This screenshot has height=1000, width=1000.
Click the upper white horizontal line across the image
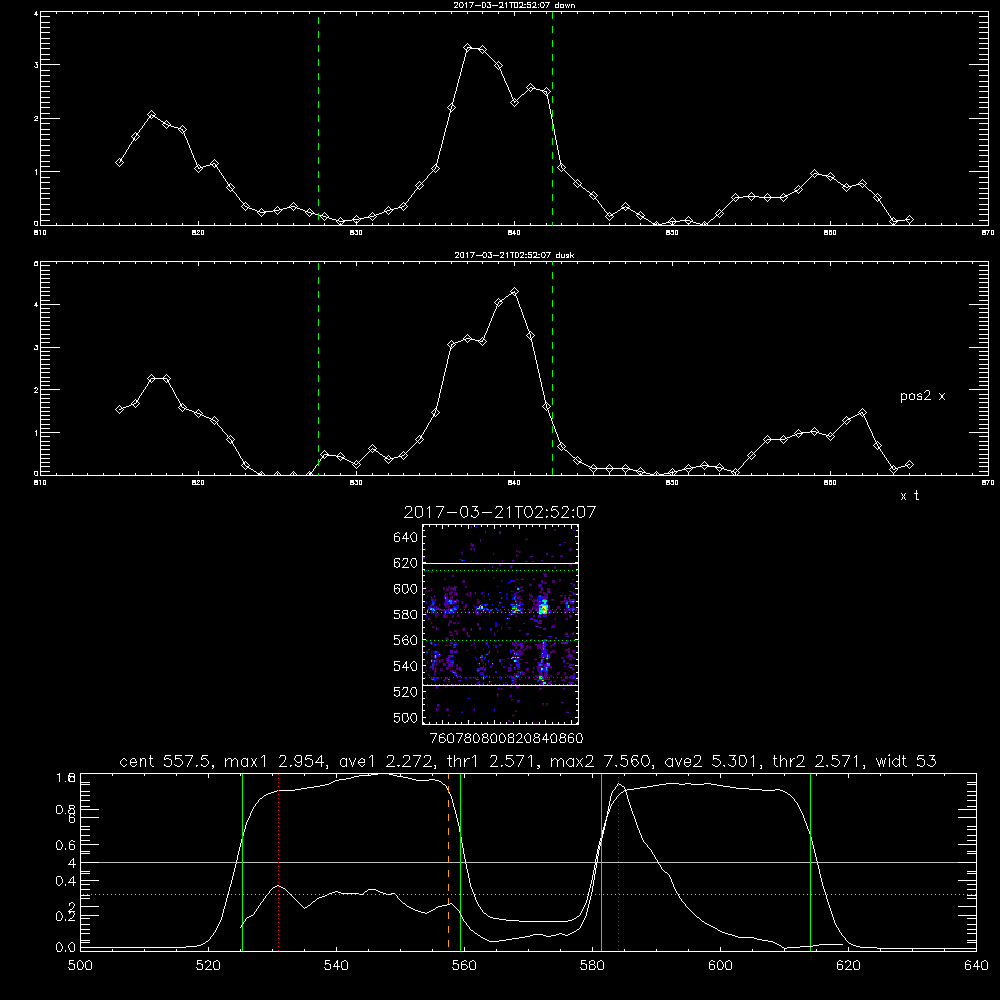500,563
